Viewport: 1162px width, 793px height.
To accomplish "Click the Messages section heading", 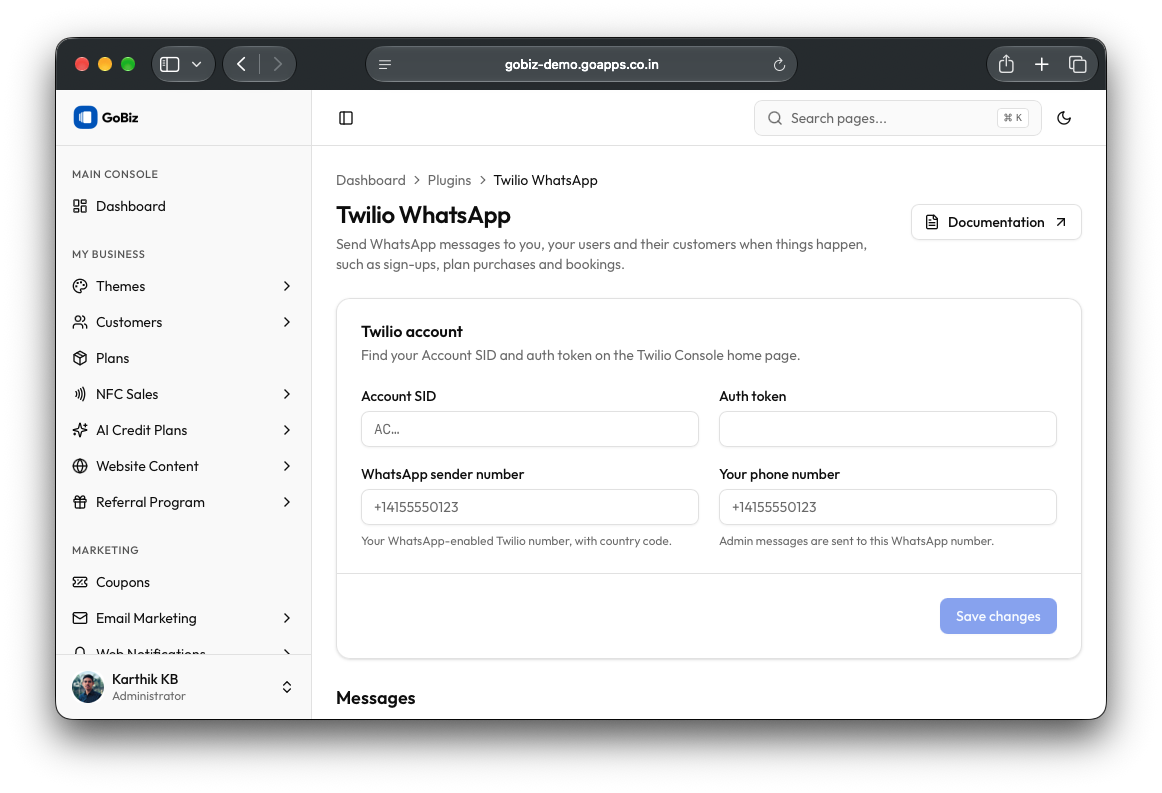I will coord(376,698).
